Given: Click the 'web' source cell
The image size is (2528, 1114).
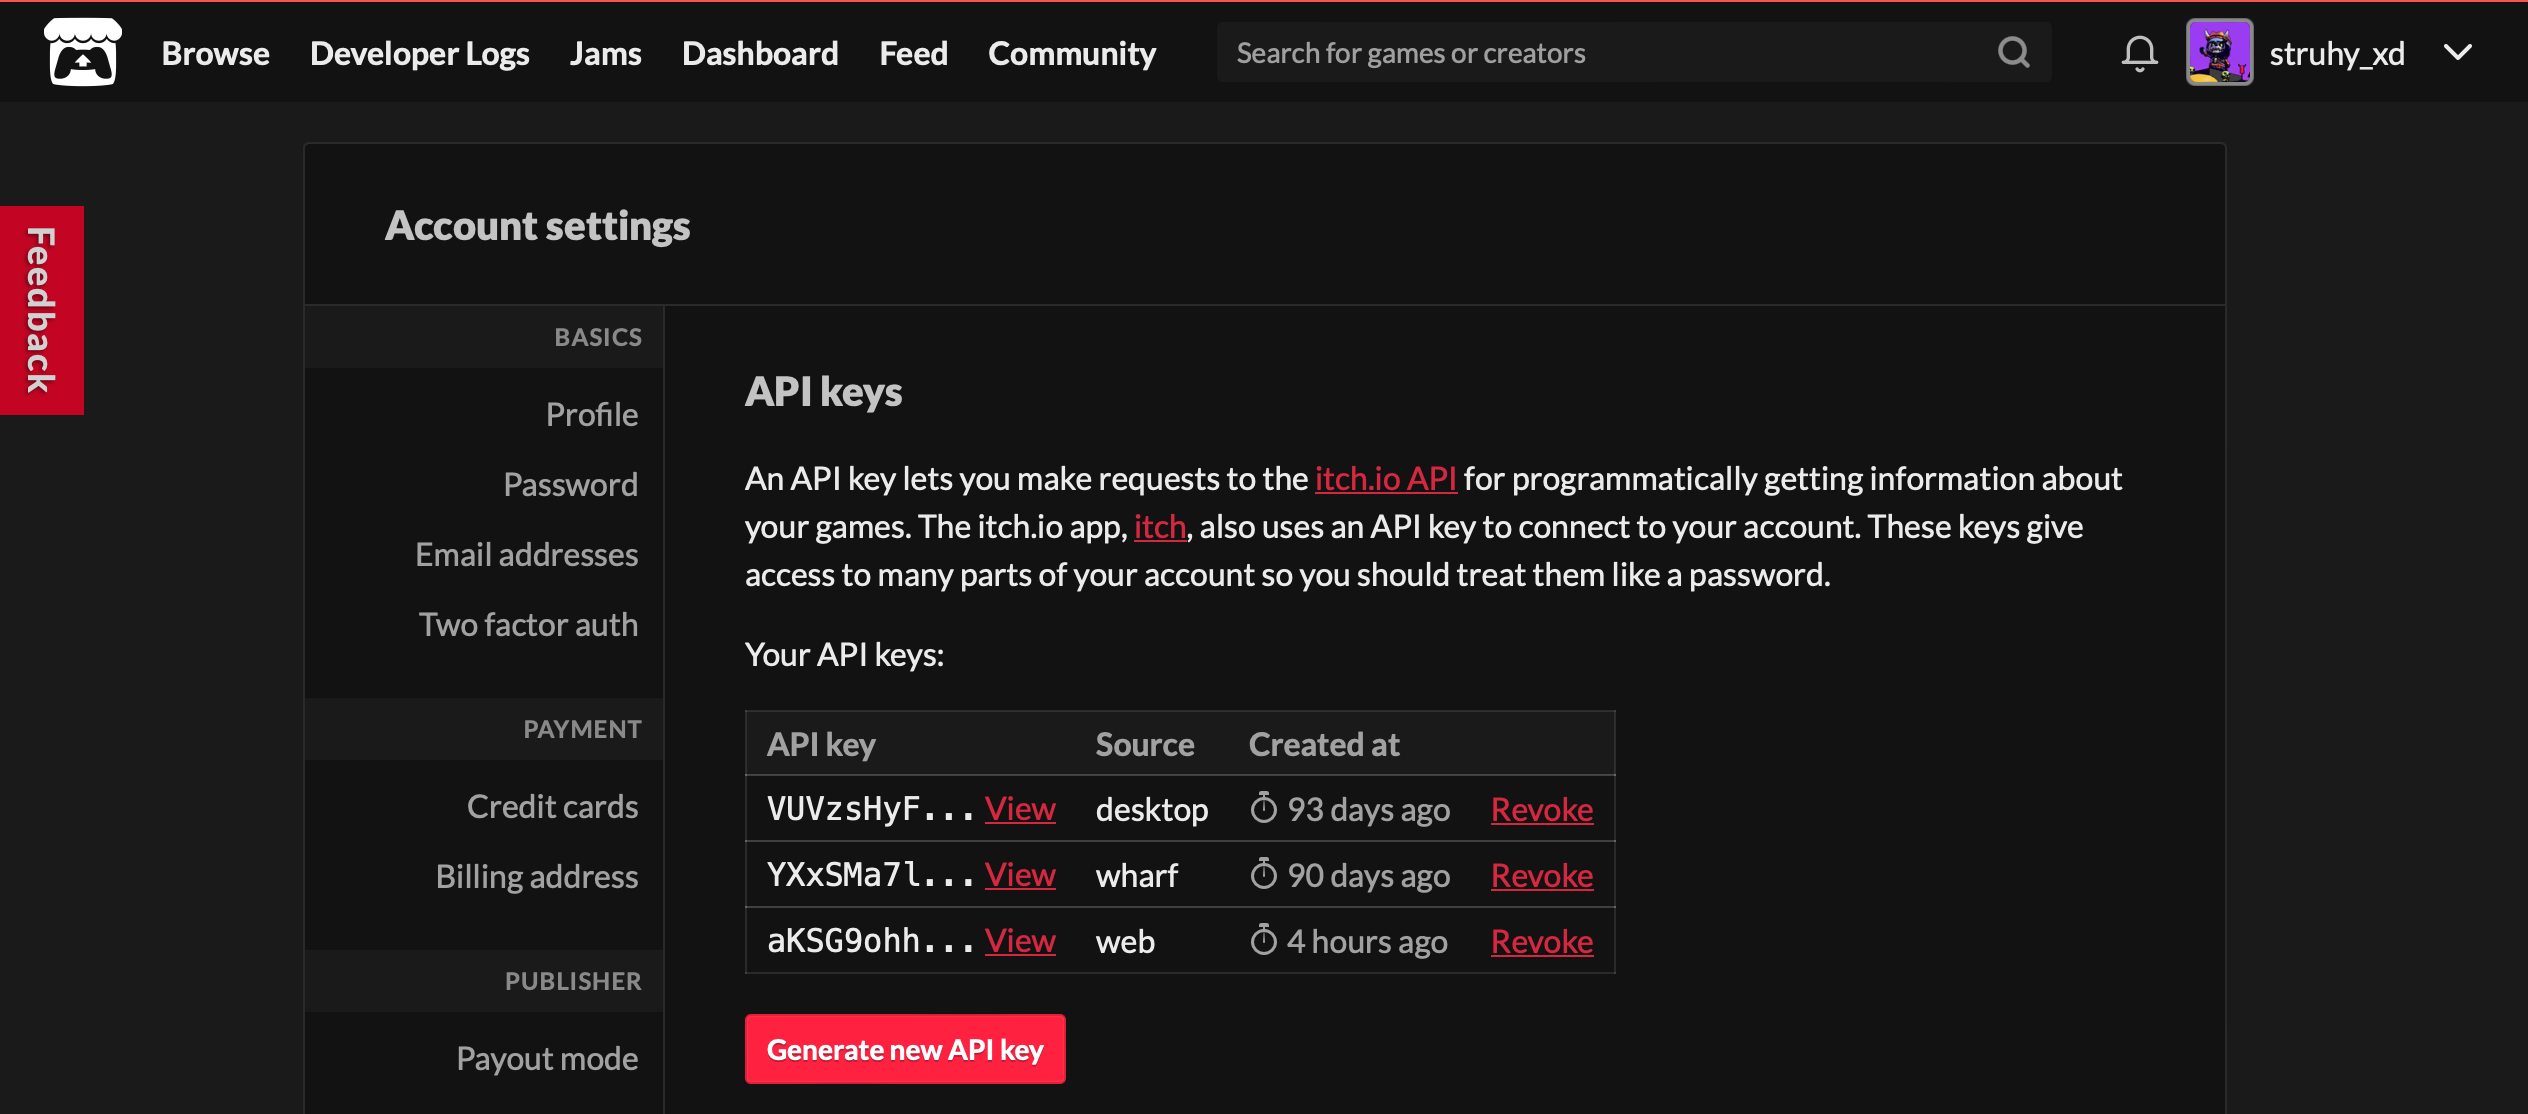Looking at the screenshot, I should (1125, 941).
